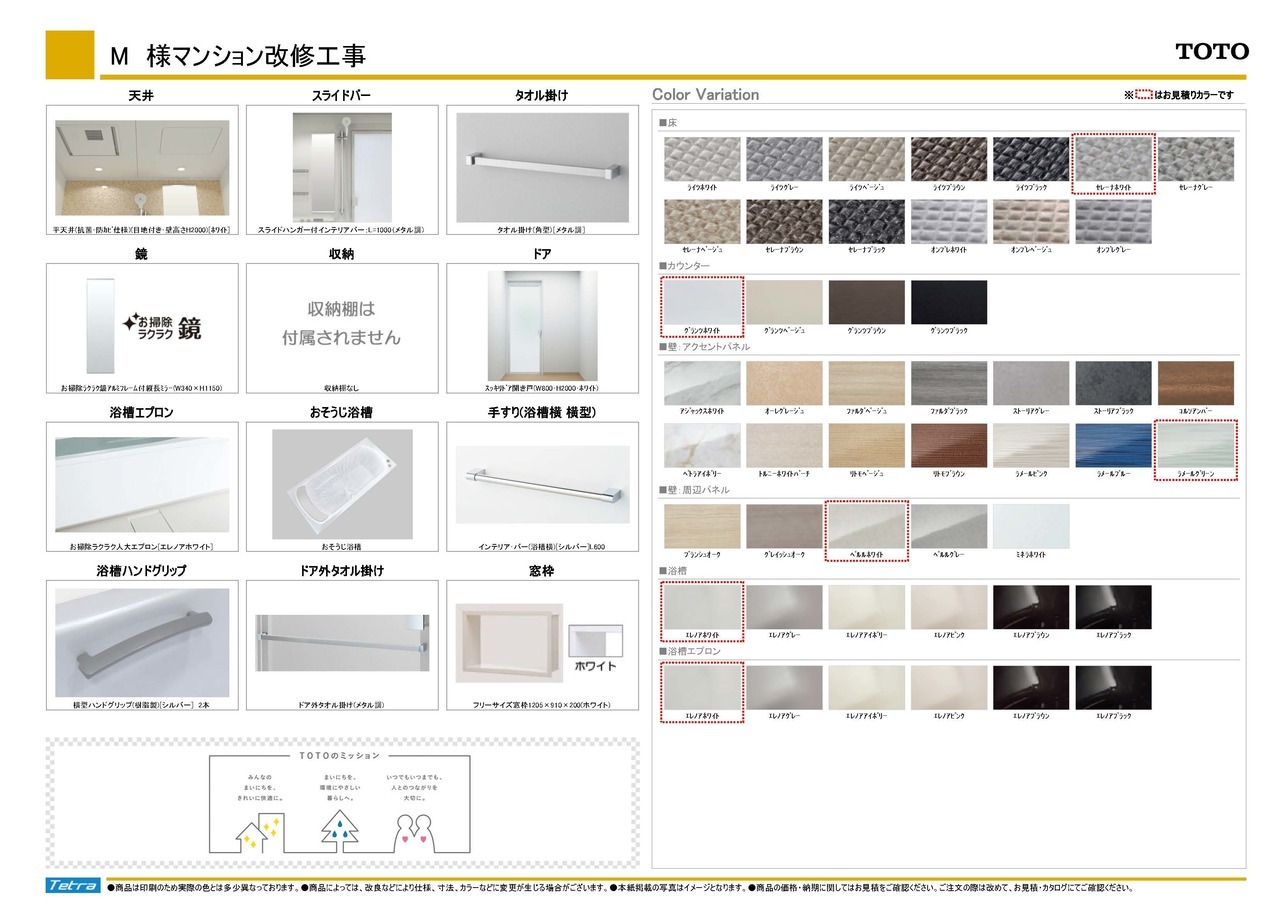Select the セレーナホワイト floor swatch
This screenshot has width=1280, height=905.
click(1113, 159)
